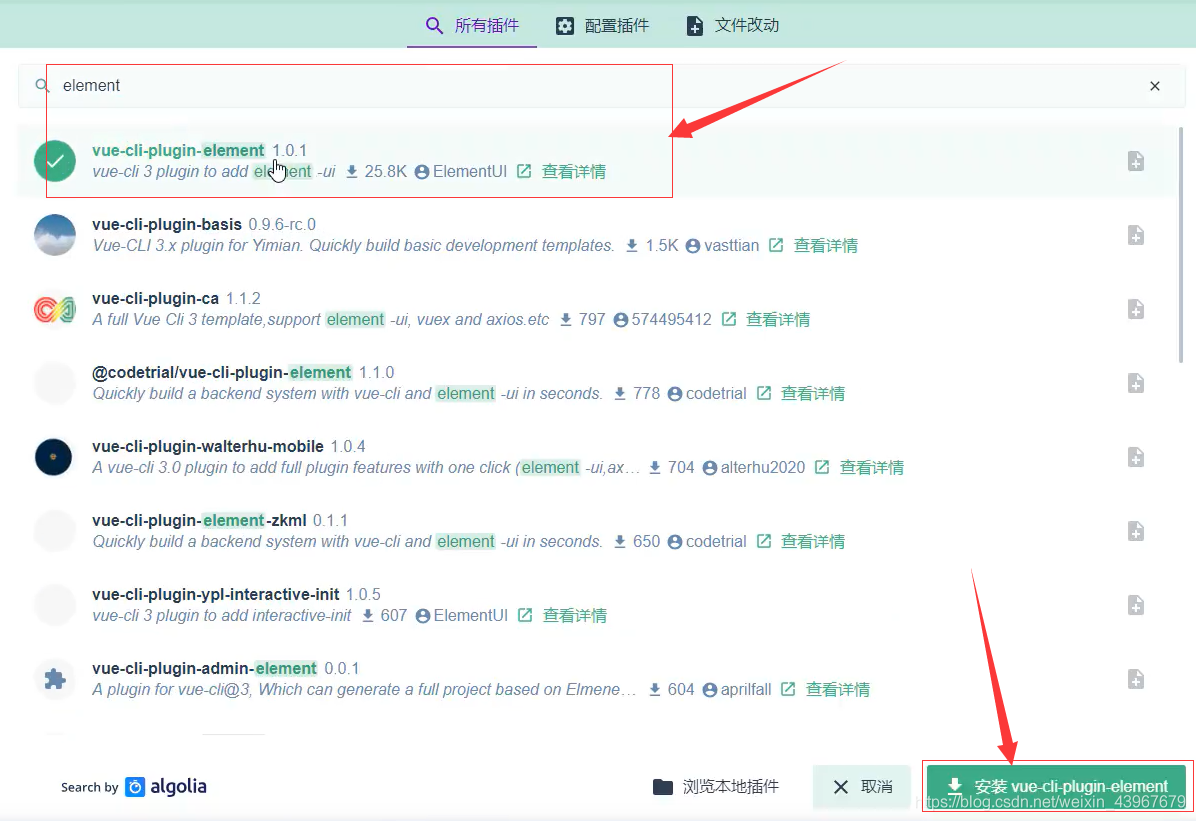Click the add-file icon on vue-cli-plugin-element row
The height and width of the screenshot is (821, 1196).
(1136, 161)
